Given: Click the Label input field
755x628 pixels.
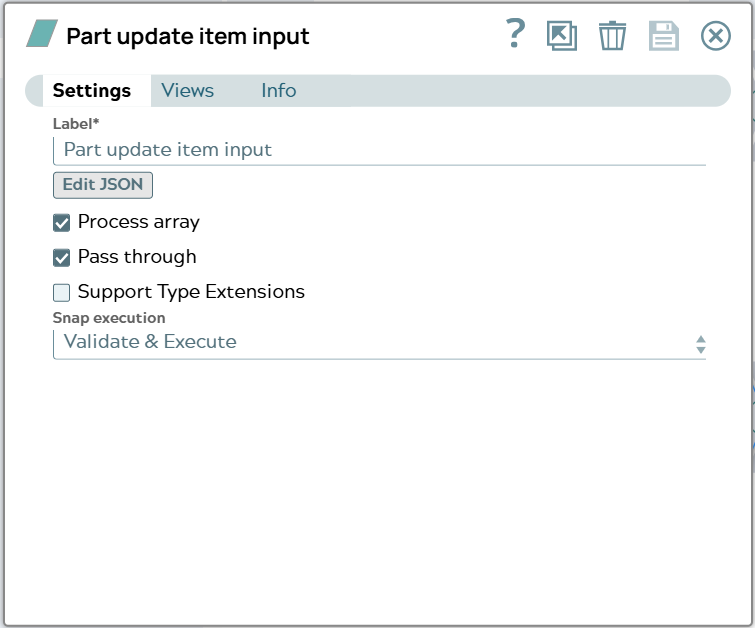Looking at the screenshot, I should pyautogui.click(x=379, y=150).
